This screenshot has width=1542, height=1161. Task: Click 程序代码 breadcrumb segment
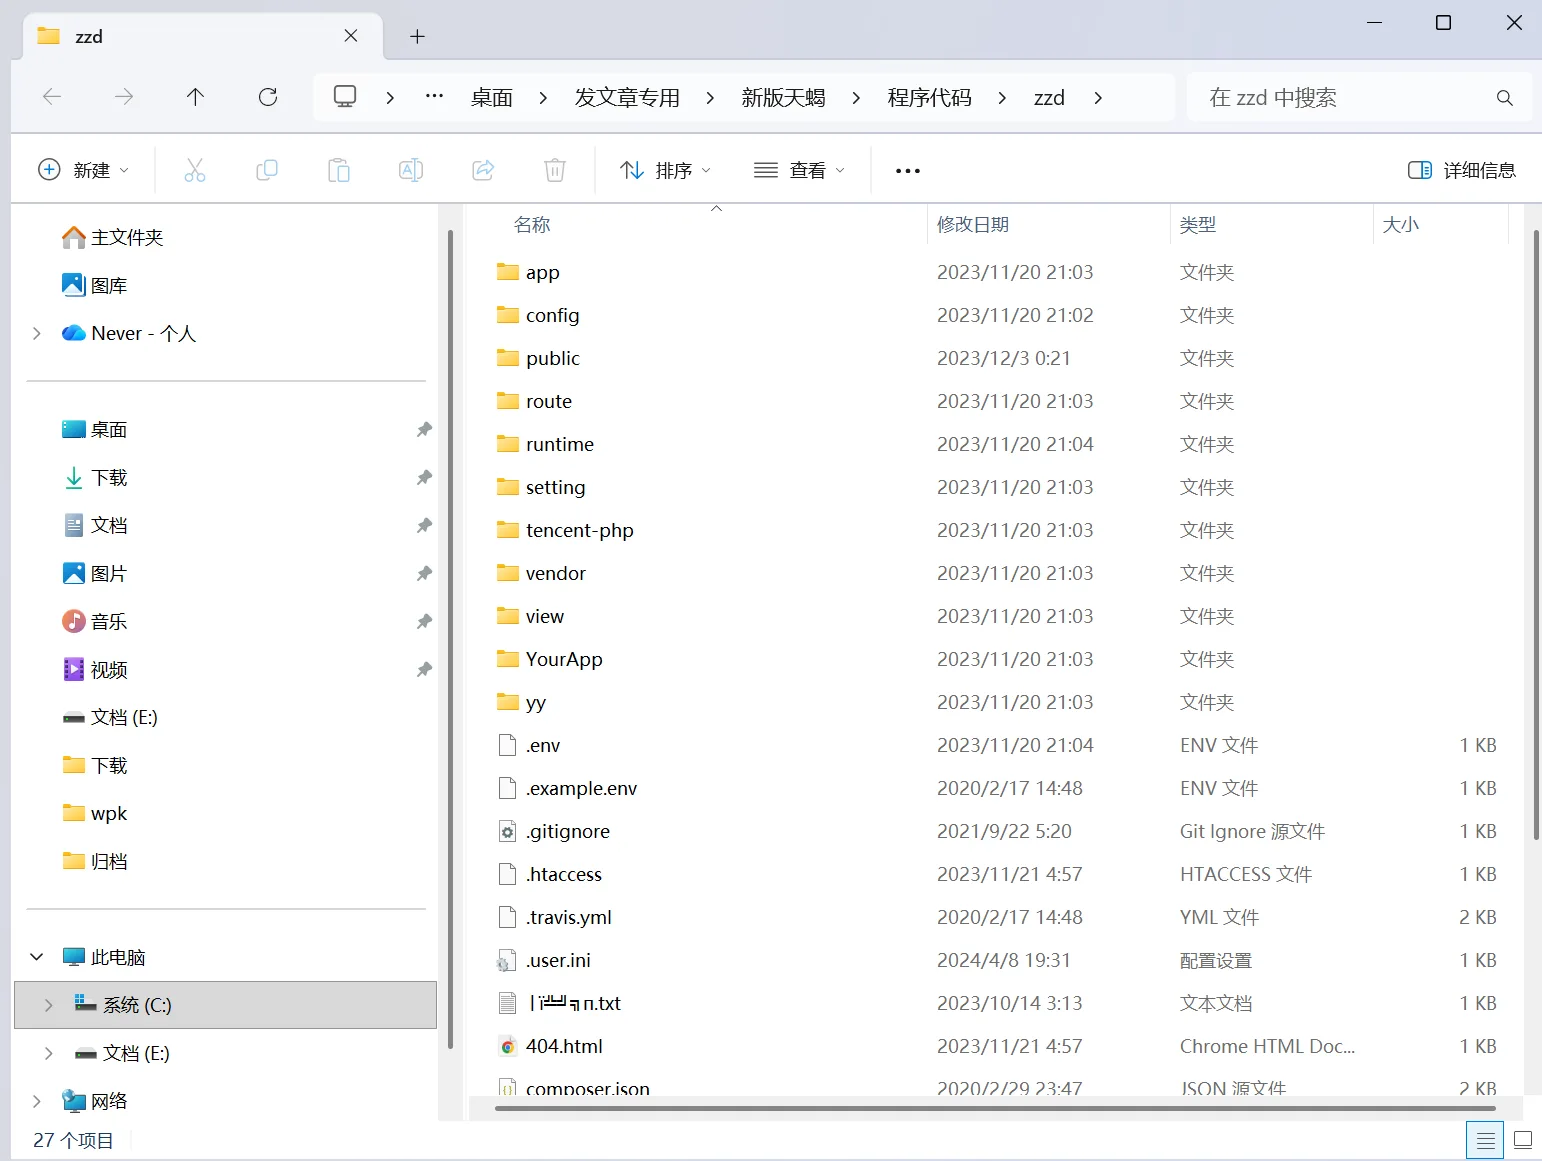[929, 98]
